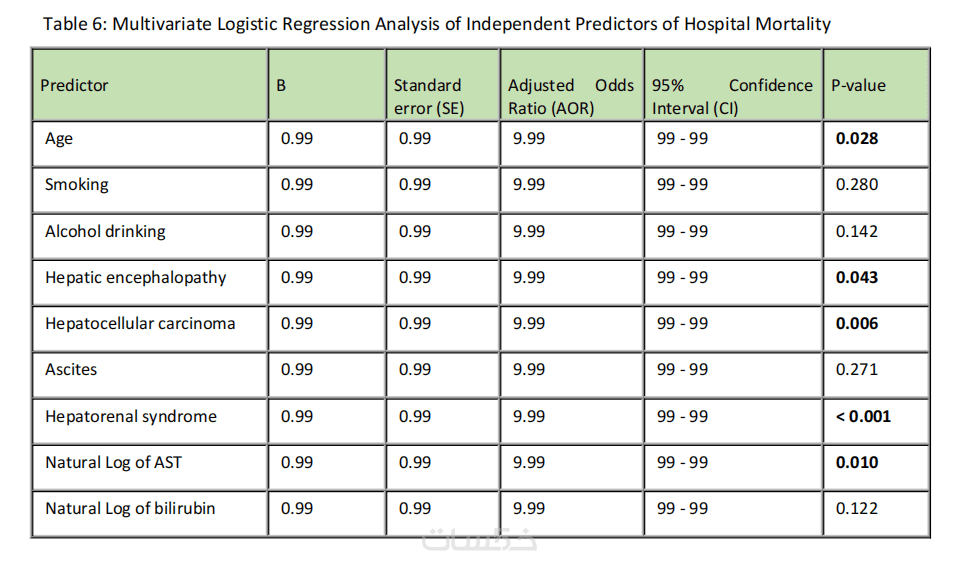
Task: Click the 'Natural Log of bilirubin' cell
Action: [130, 508]
